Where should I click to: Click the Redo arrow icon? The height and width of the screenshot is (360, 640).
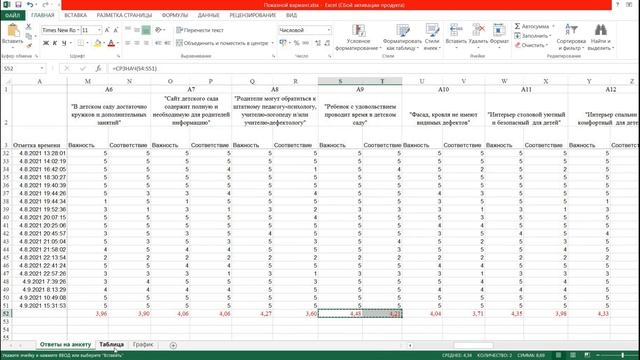coord(45,4)
